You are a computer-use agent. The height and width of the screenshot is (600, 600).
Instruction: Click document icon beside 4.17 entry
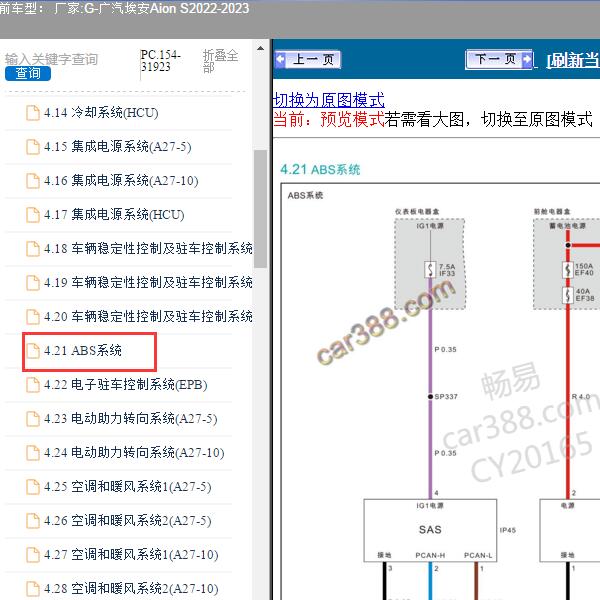[33, 215]
